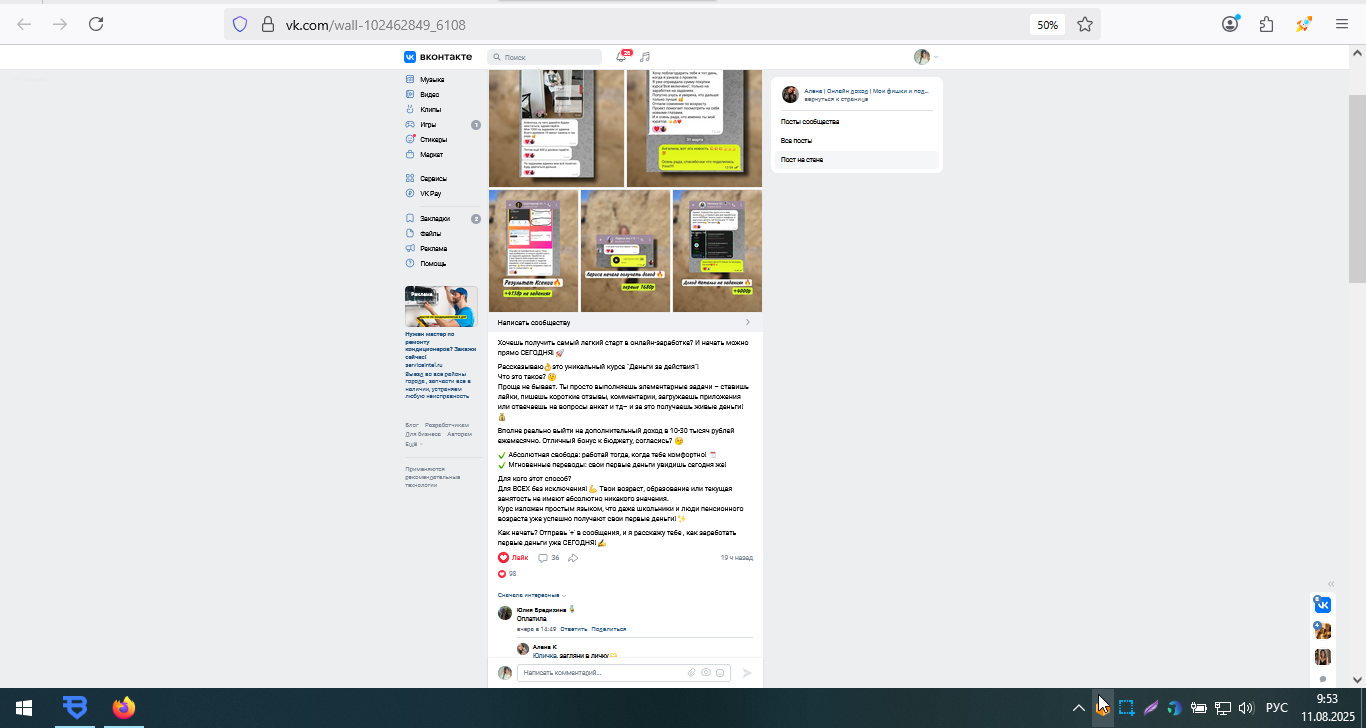Click Поделиться under Юлия's comment
Viewport: 1366px width, 728px height.
609,629
